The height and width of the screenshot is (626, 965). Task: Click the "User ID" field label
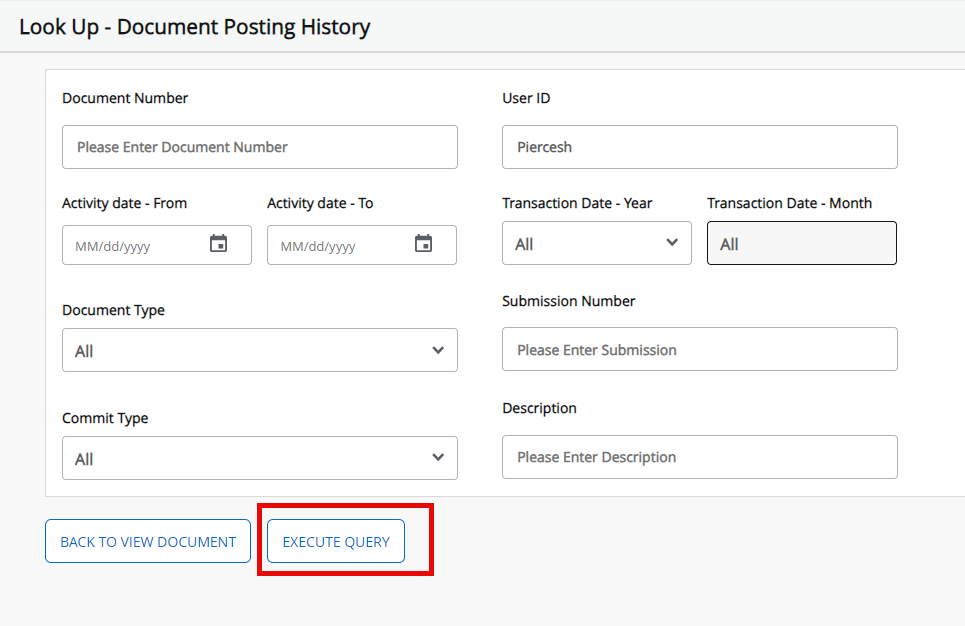click(x=526, y=98)
